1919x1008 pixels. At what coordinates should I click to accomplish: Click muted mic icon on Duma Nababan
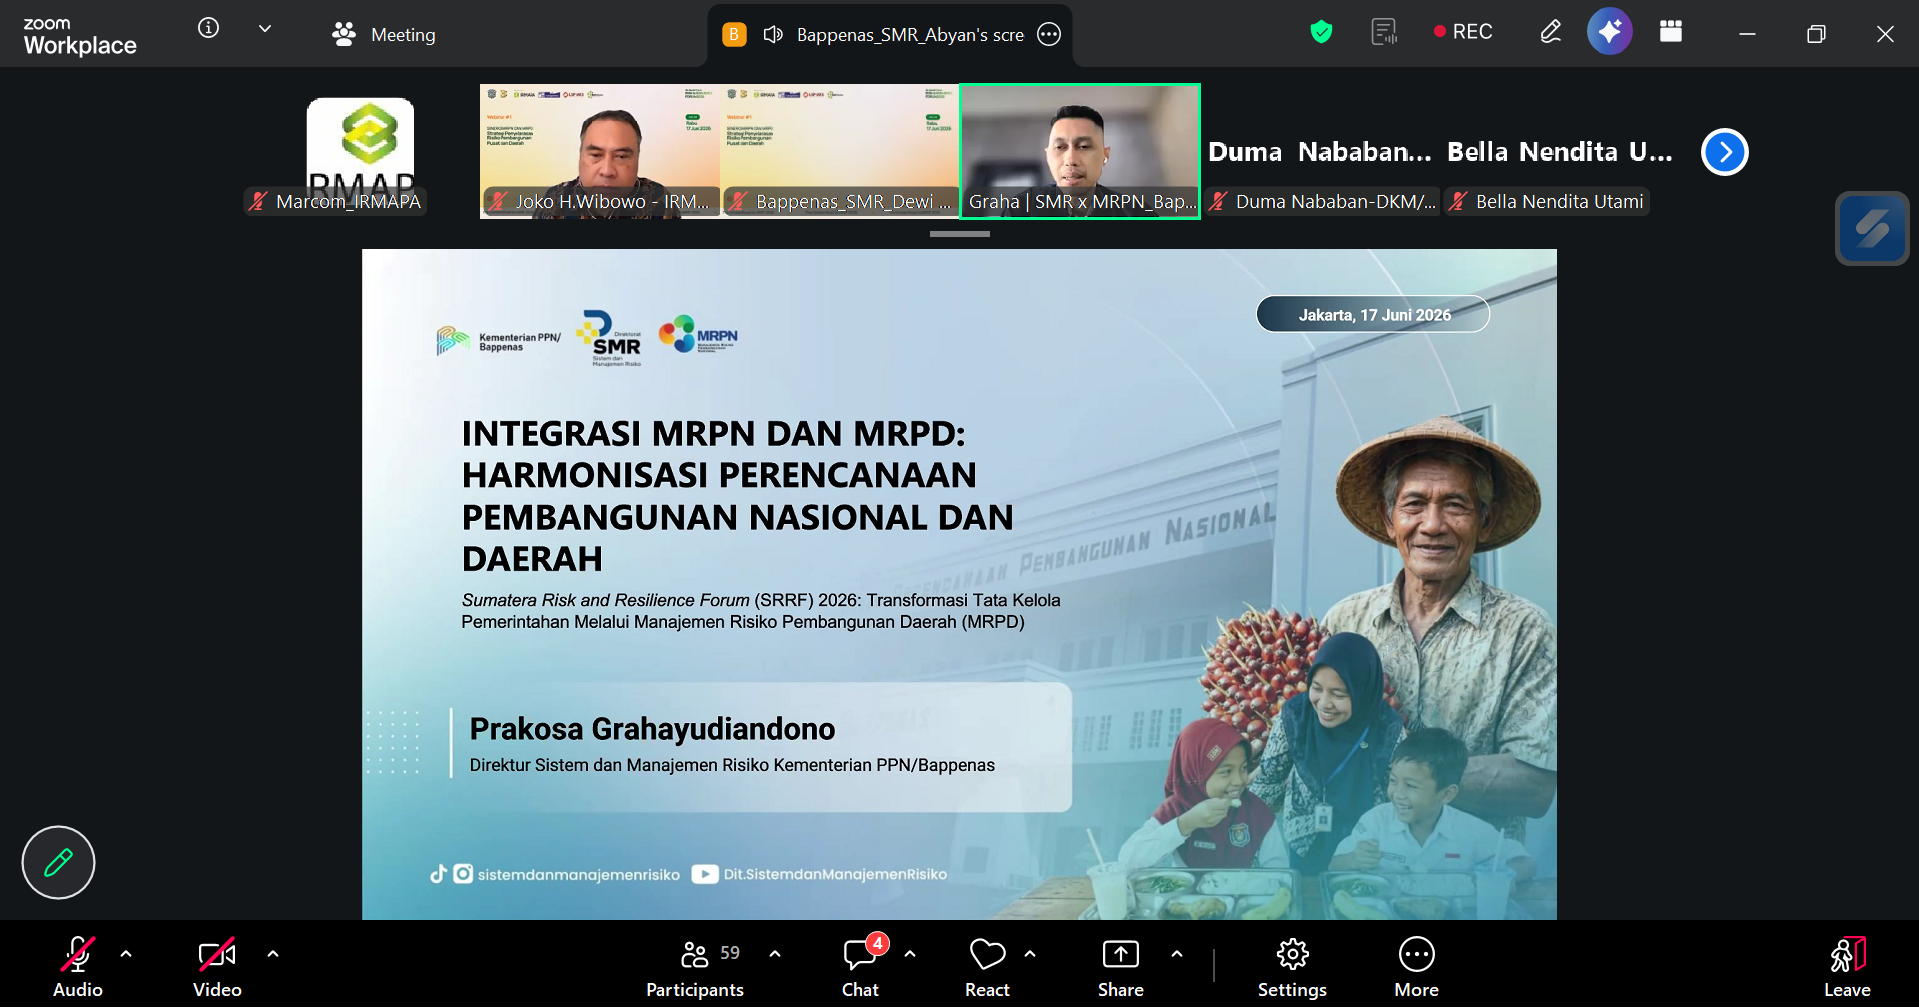pyautogui.click(x=1218, y=201)
